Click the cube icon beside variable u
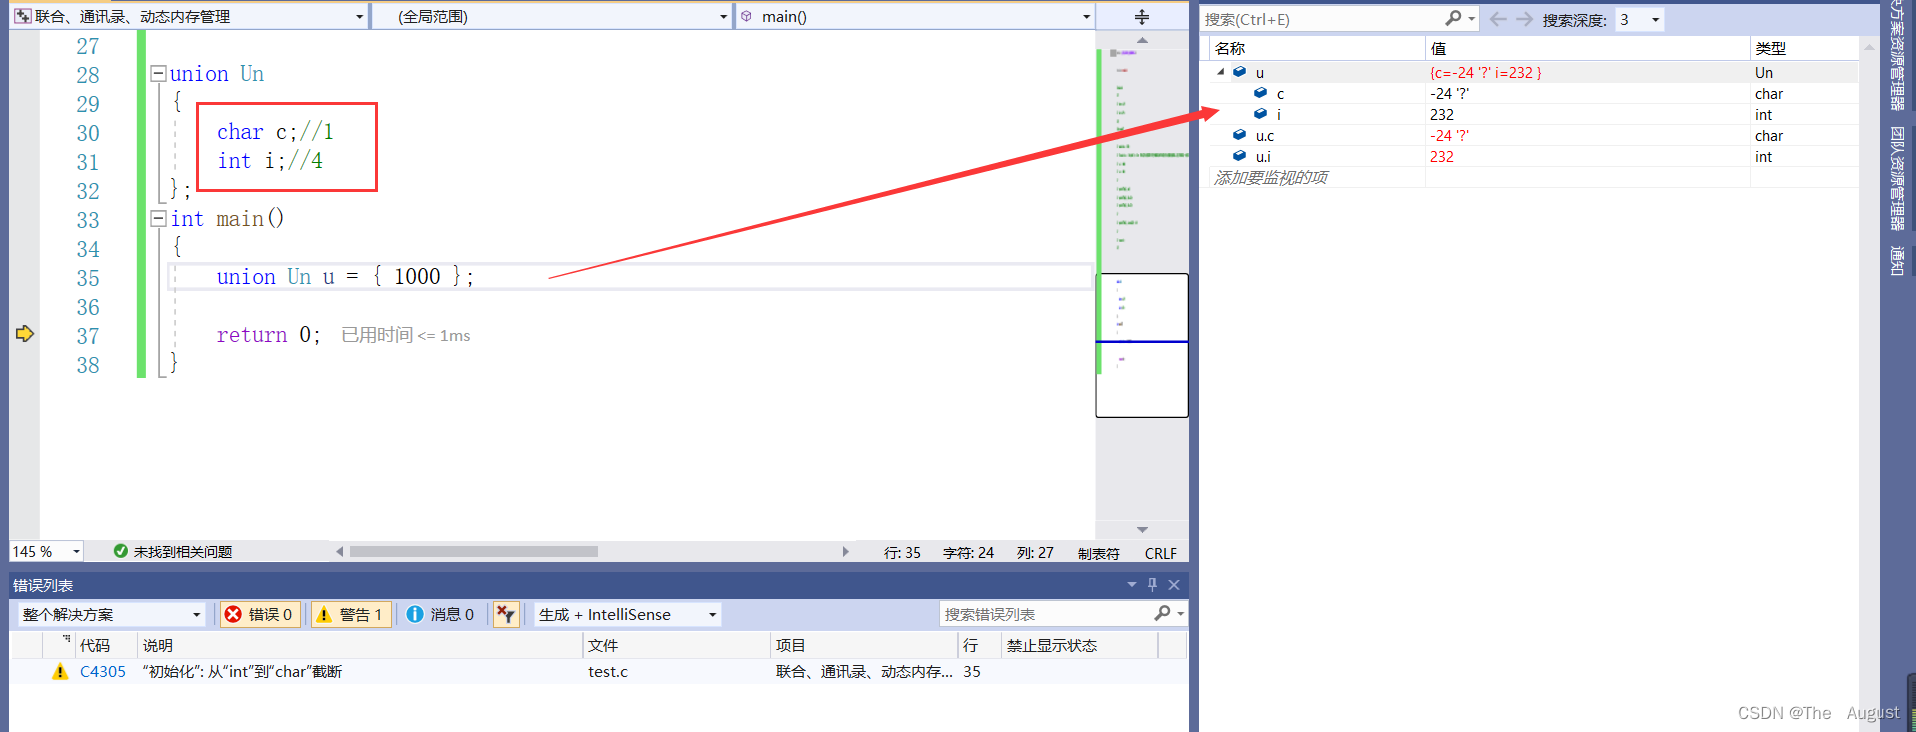This screenshot has width=1916, height=732. 1239,72
